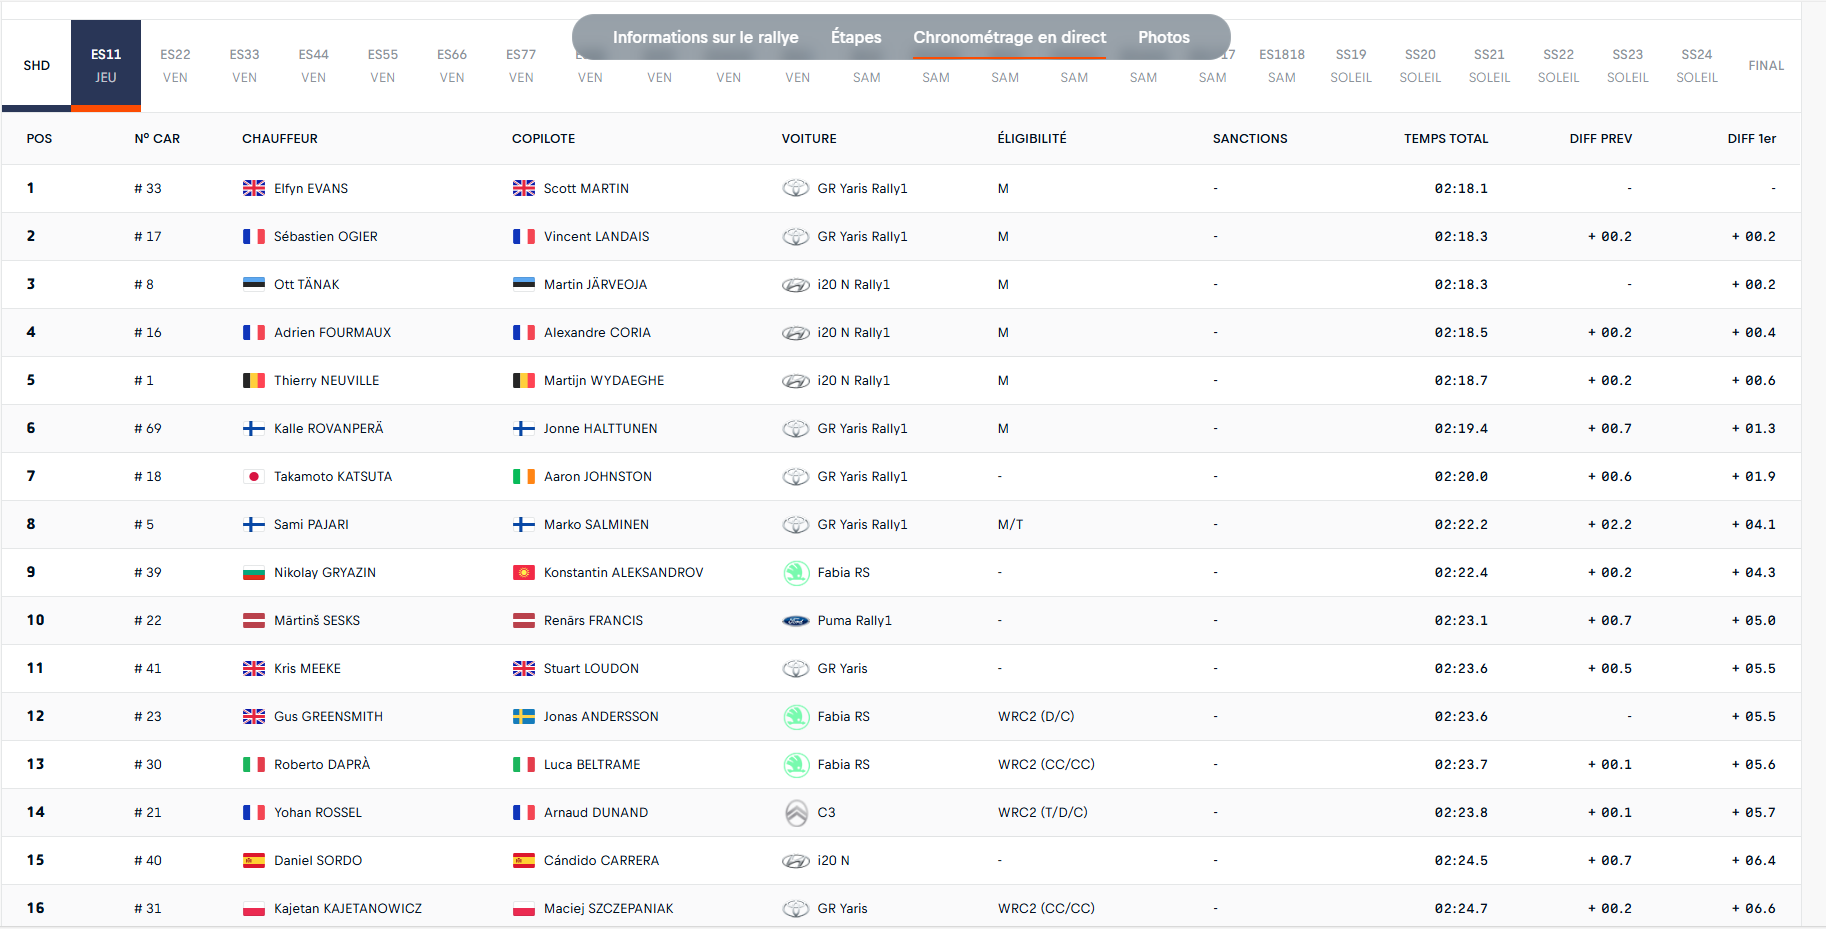This screenshot has height=929, width=1826.
Task: Open the Photos menu item
Action: point(1163,37)
